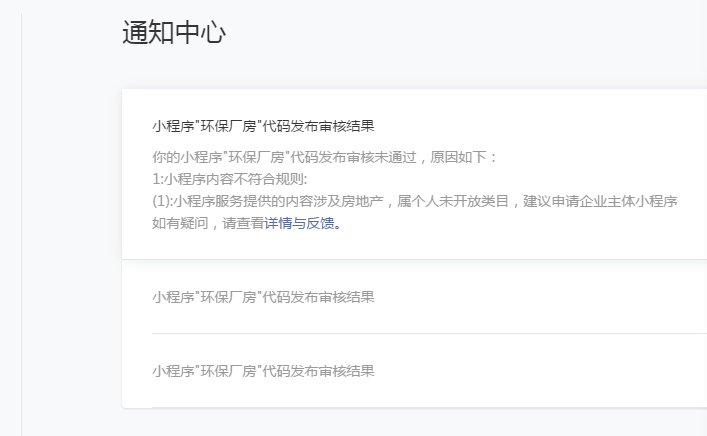This screenshot has height=436, width=707.
Task: Click 环保厂房 in the first notification title
Action: pyautogui.click(x=230, y=127)
